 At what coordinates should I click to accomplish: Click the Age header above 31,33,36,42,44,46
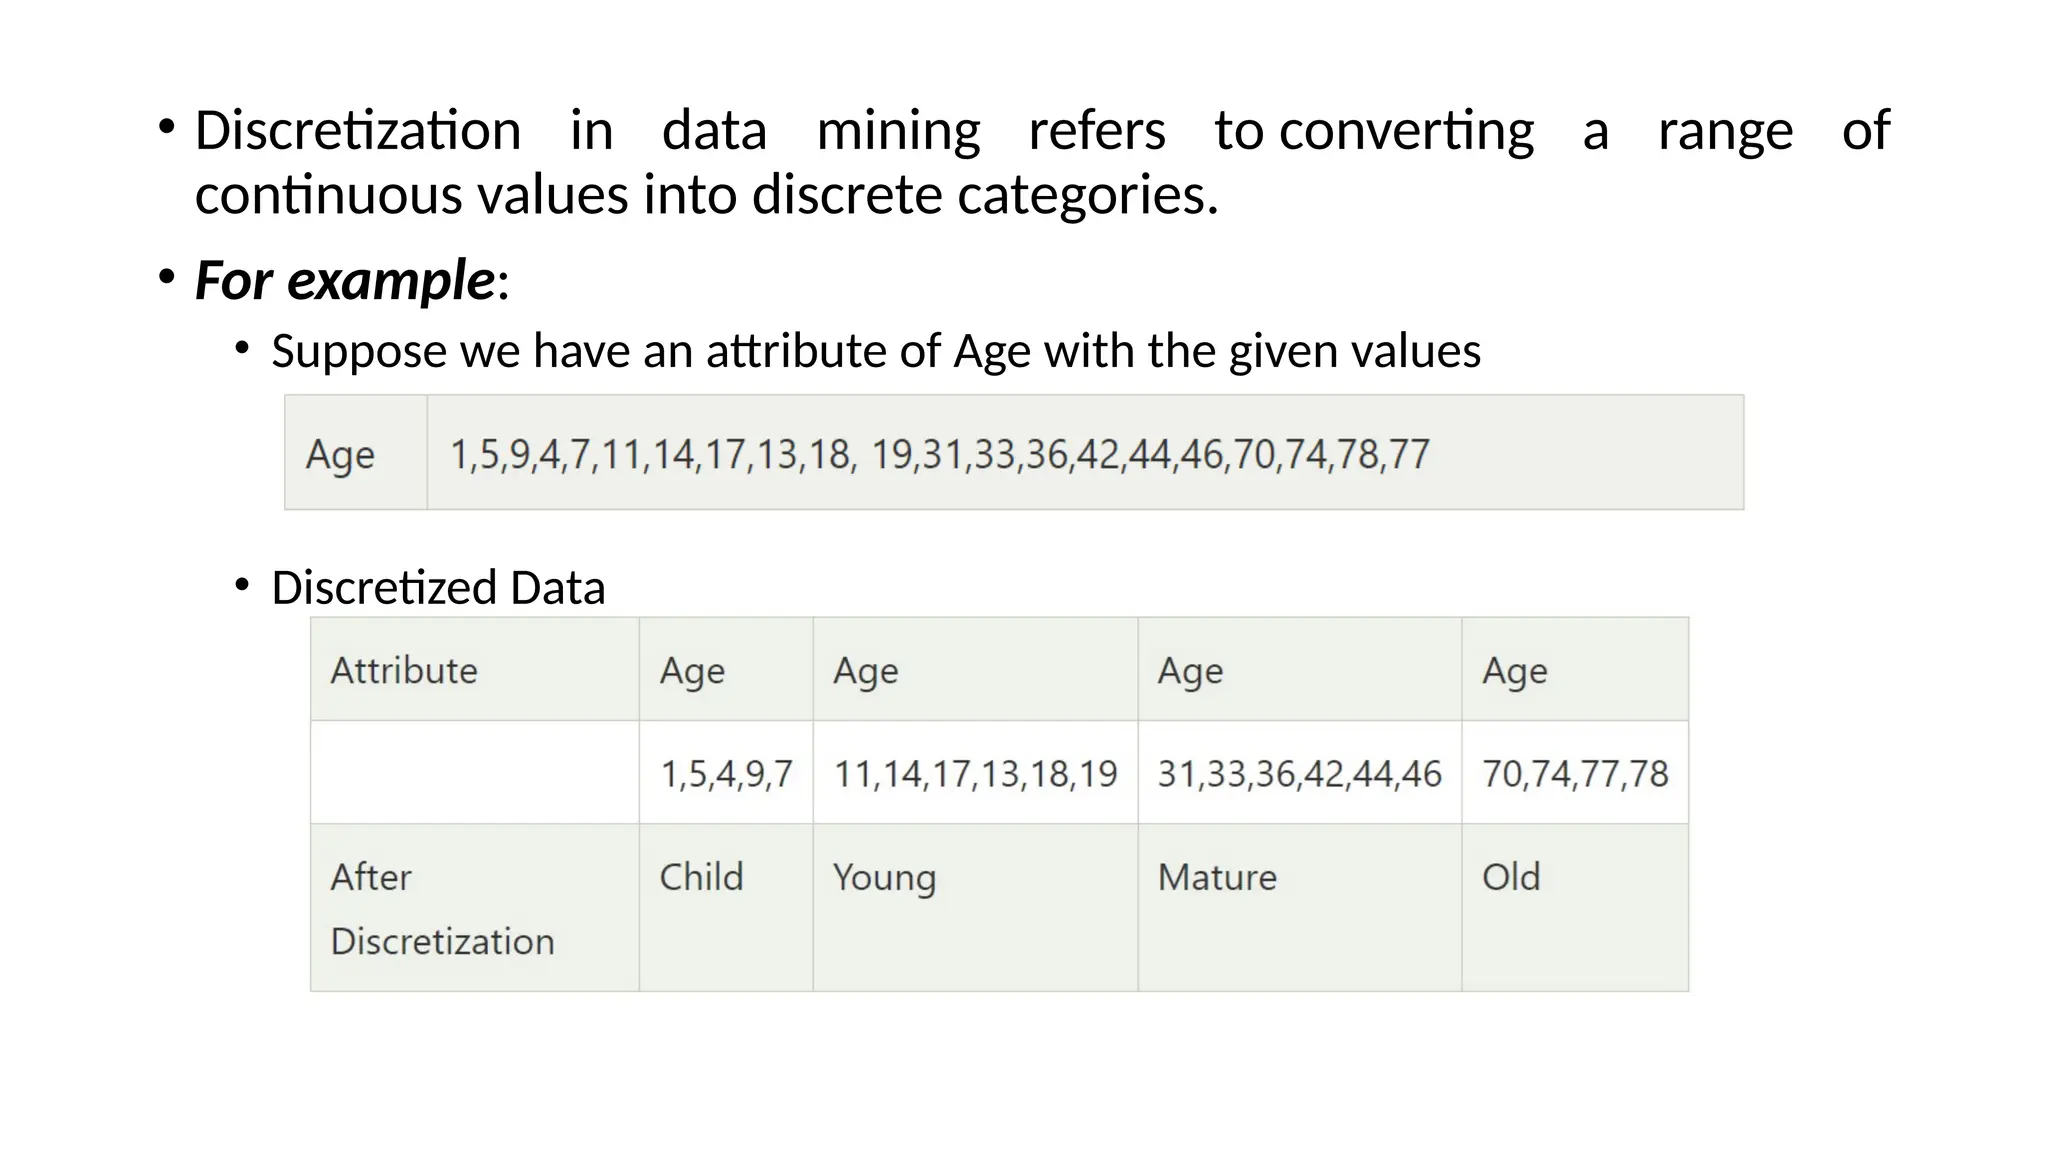(1190, 670)
